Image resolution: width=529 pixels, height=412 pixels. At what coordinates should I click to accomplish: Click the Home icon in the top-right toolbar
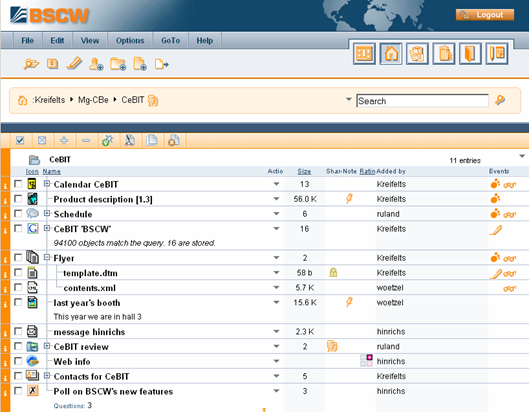[x=391, y=54]
